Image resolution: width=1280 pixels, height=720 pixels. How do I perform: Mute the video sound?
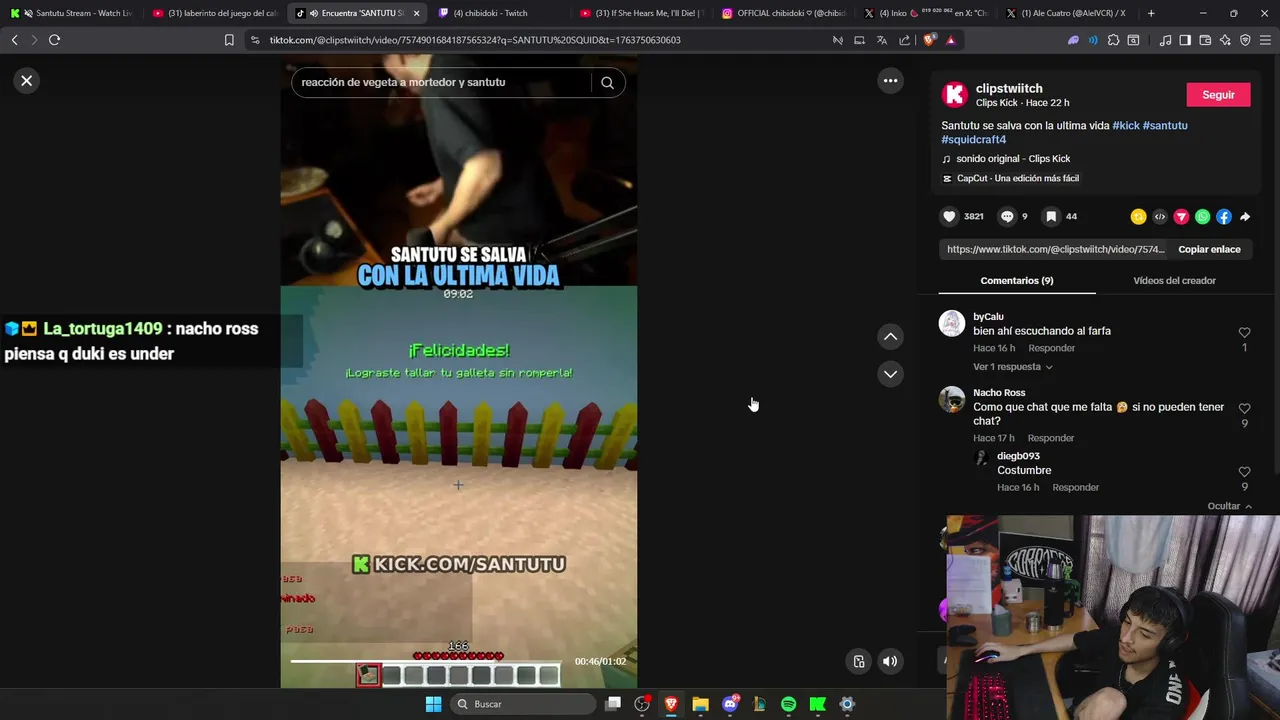pyautogui.click(x=890, y=661)
